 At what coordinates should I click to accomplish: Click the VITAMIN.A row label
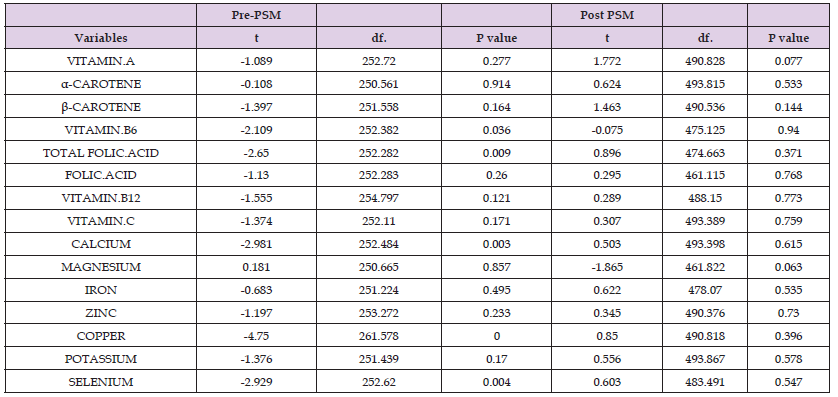[101, 61]
